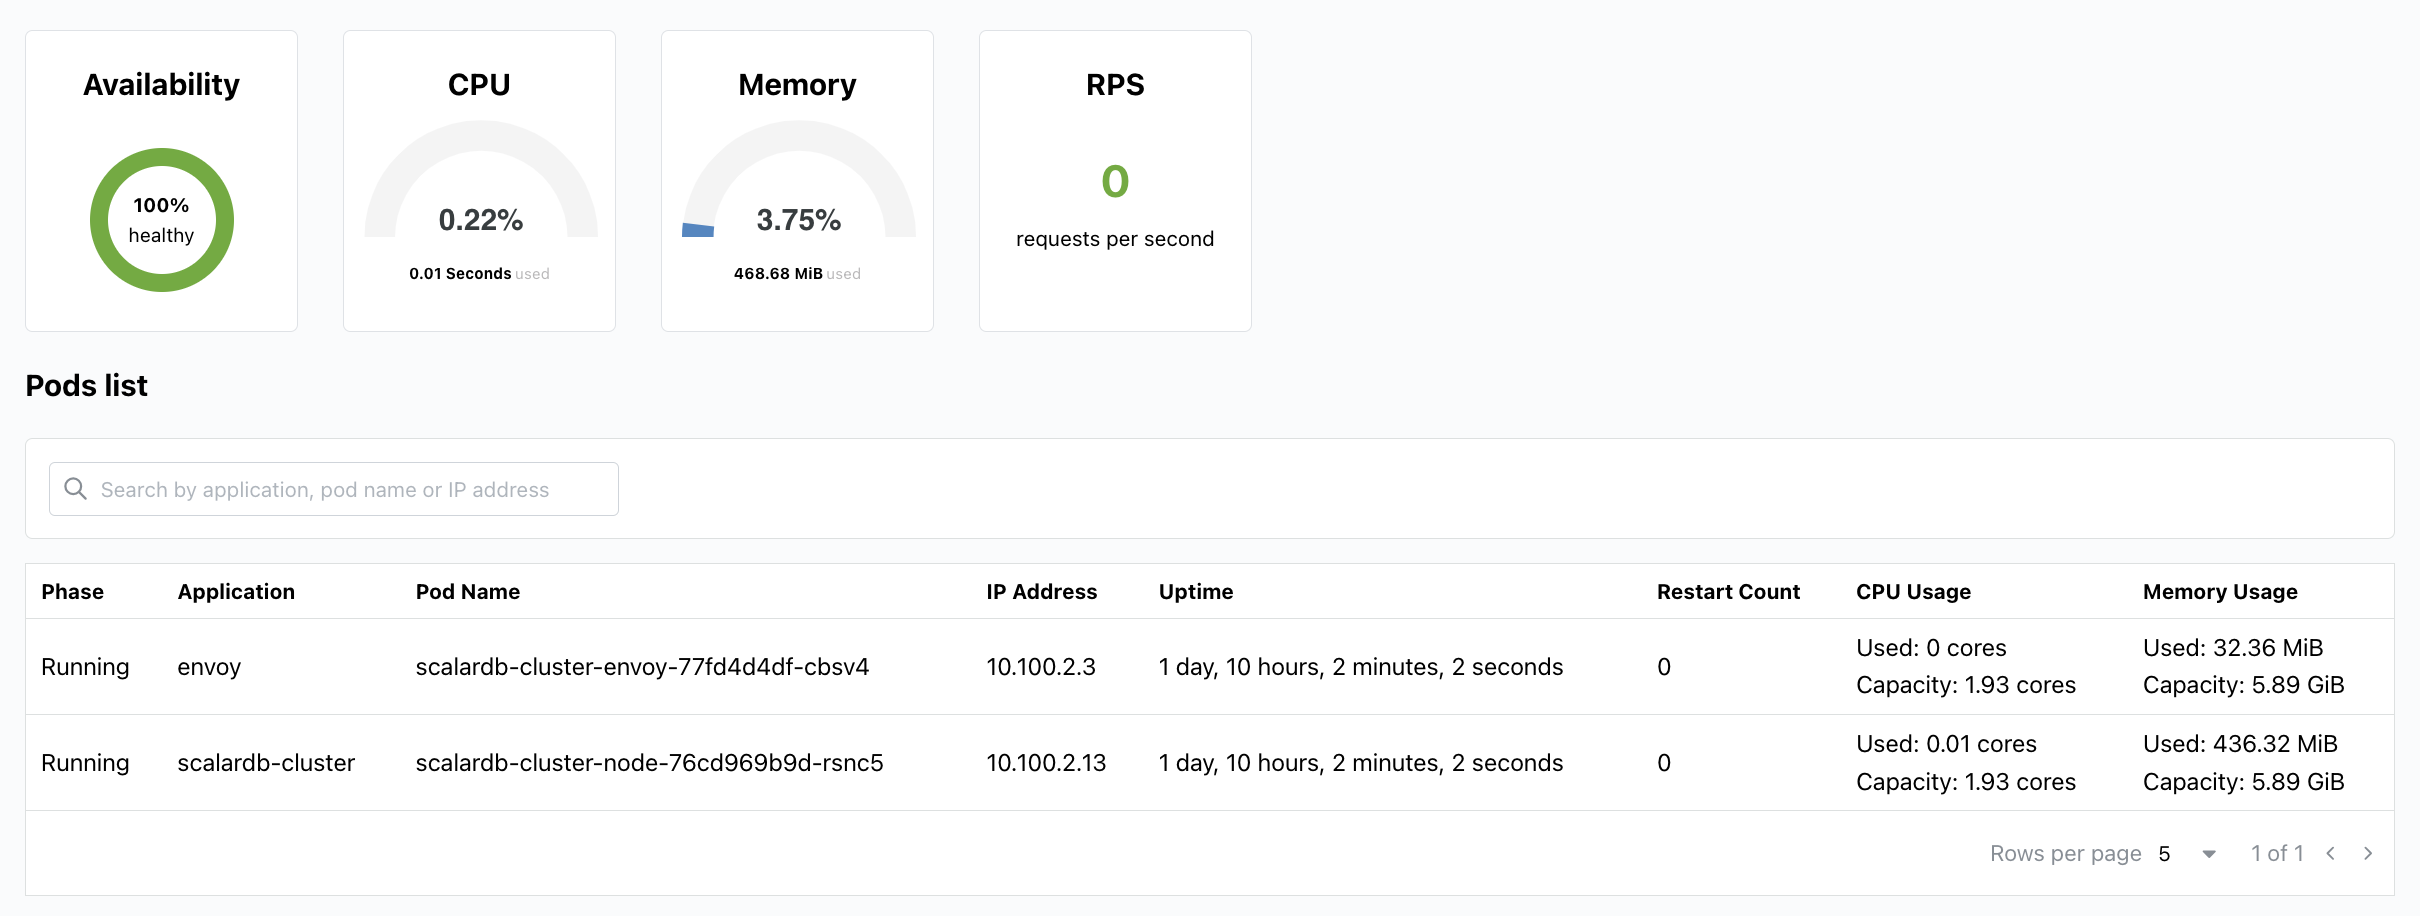
Task: Select the scalardb-cluster-envoy-77fd4d4df-cbsv4 pod
Action: (642, 667)
